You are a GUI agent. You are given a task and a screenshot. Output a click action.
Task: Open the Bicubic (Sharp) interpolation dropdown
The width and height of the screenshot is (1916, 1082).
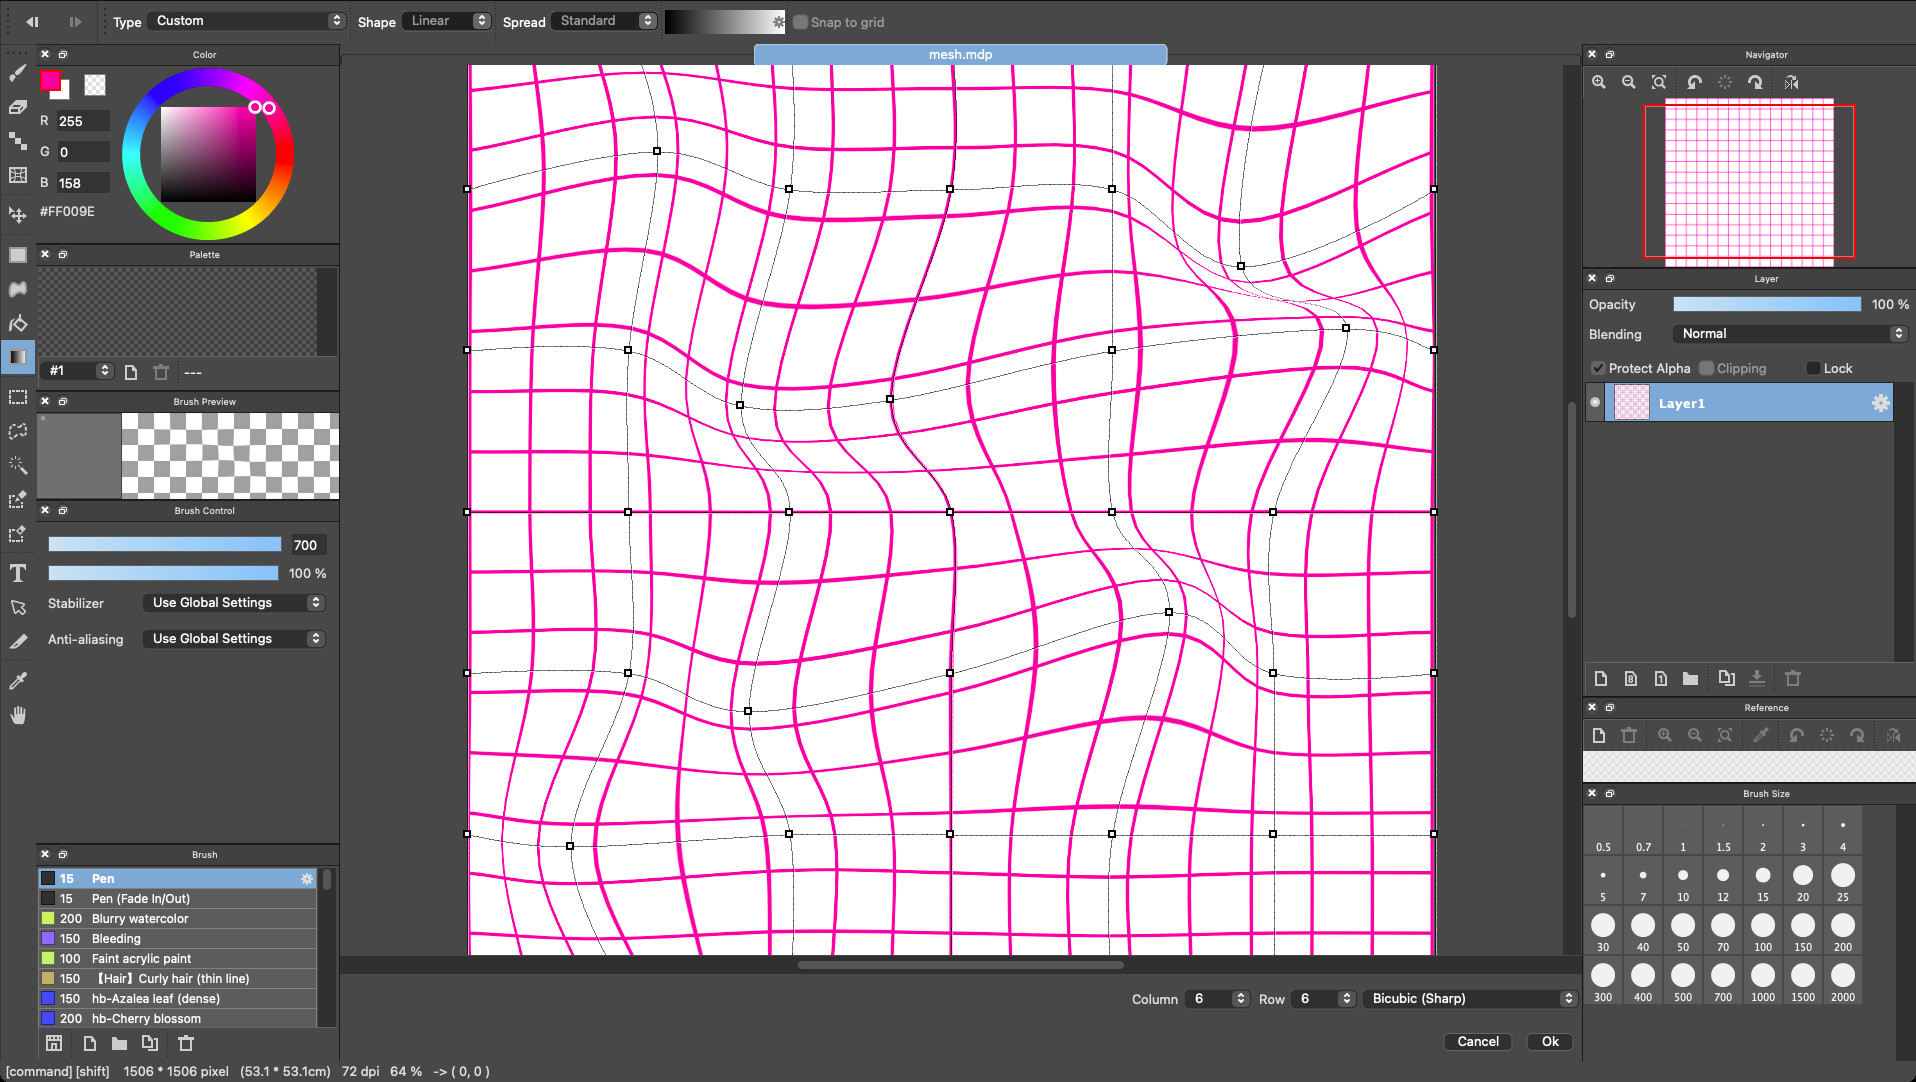1469,998
